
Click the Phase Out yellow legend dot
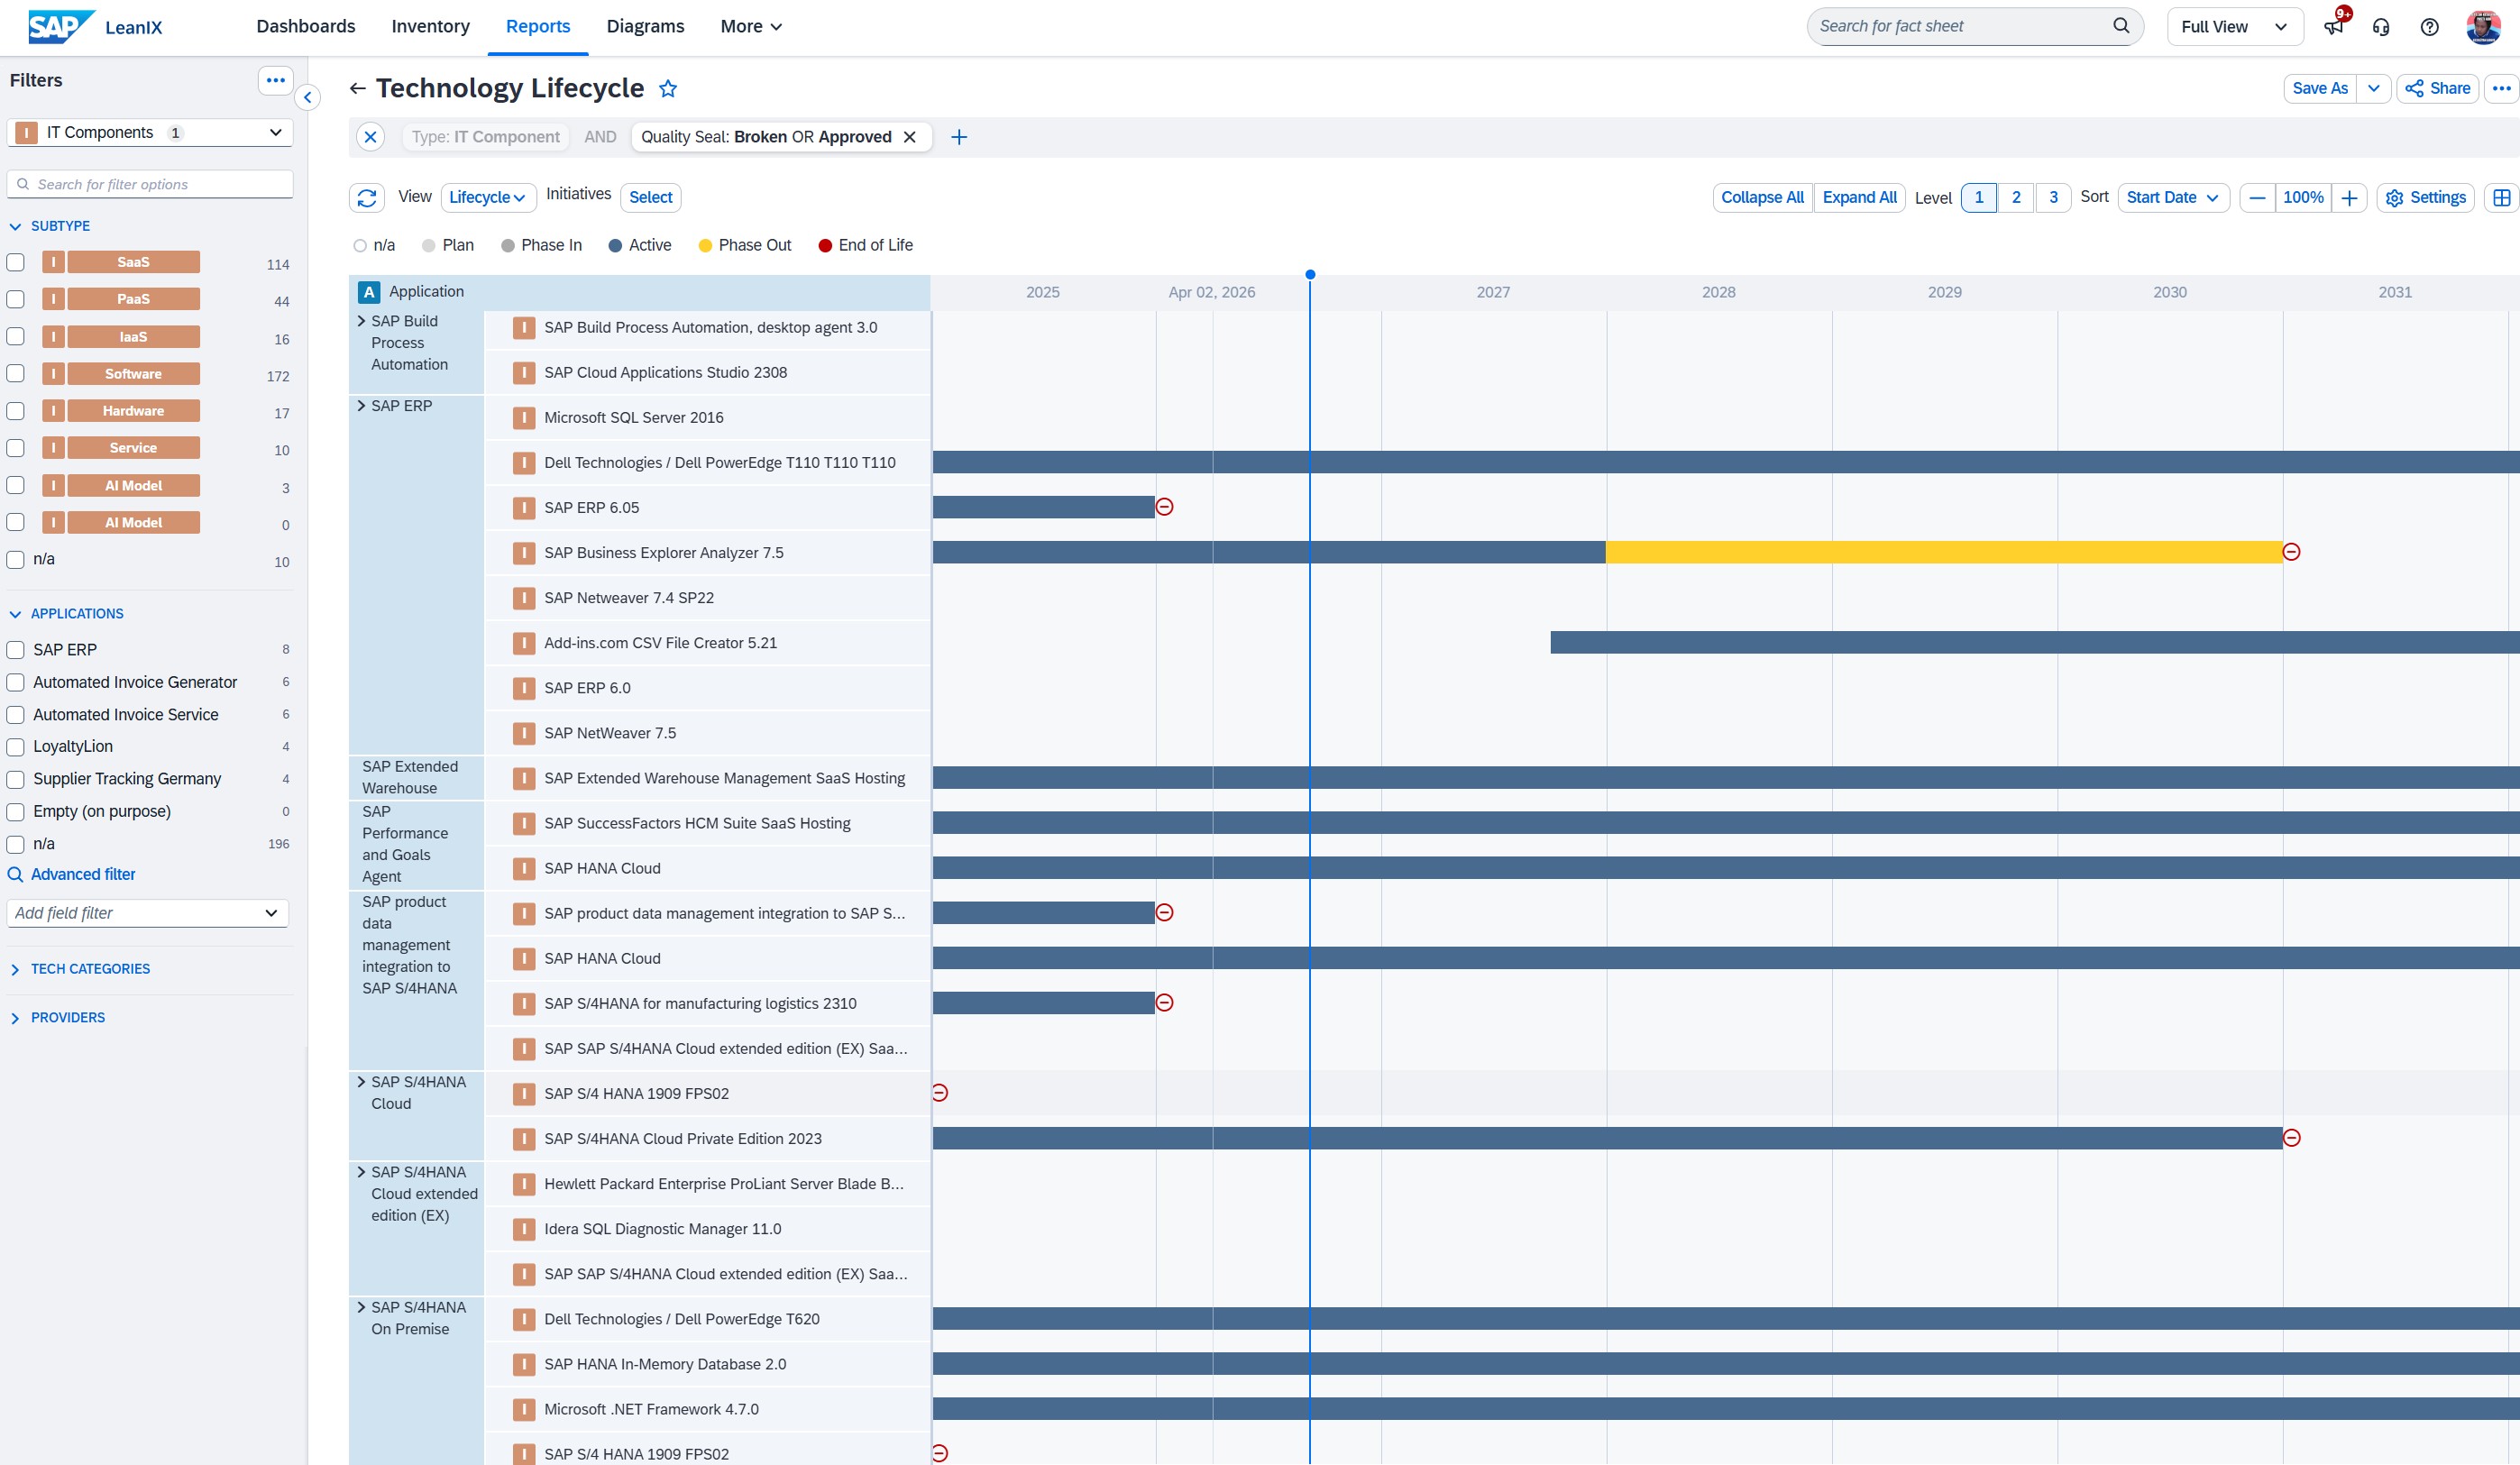tap(705, 246)
